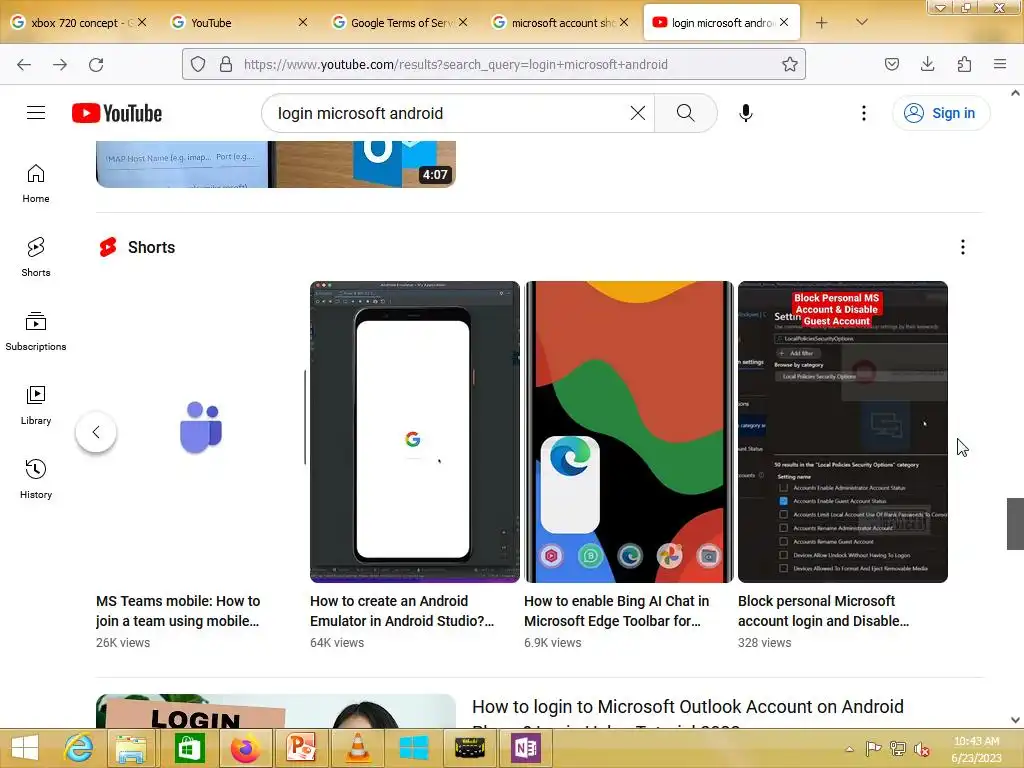The image size is (1024, 768).
Task: Click the tracking protection shield icon
Action: [x=198, y=64]
